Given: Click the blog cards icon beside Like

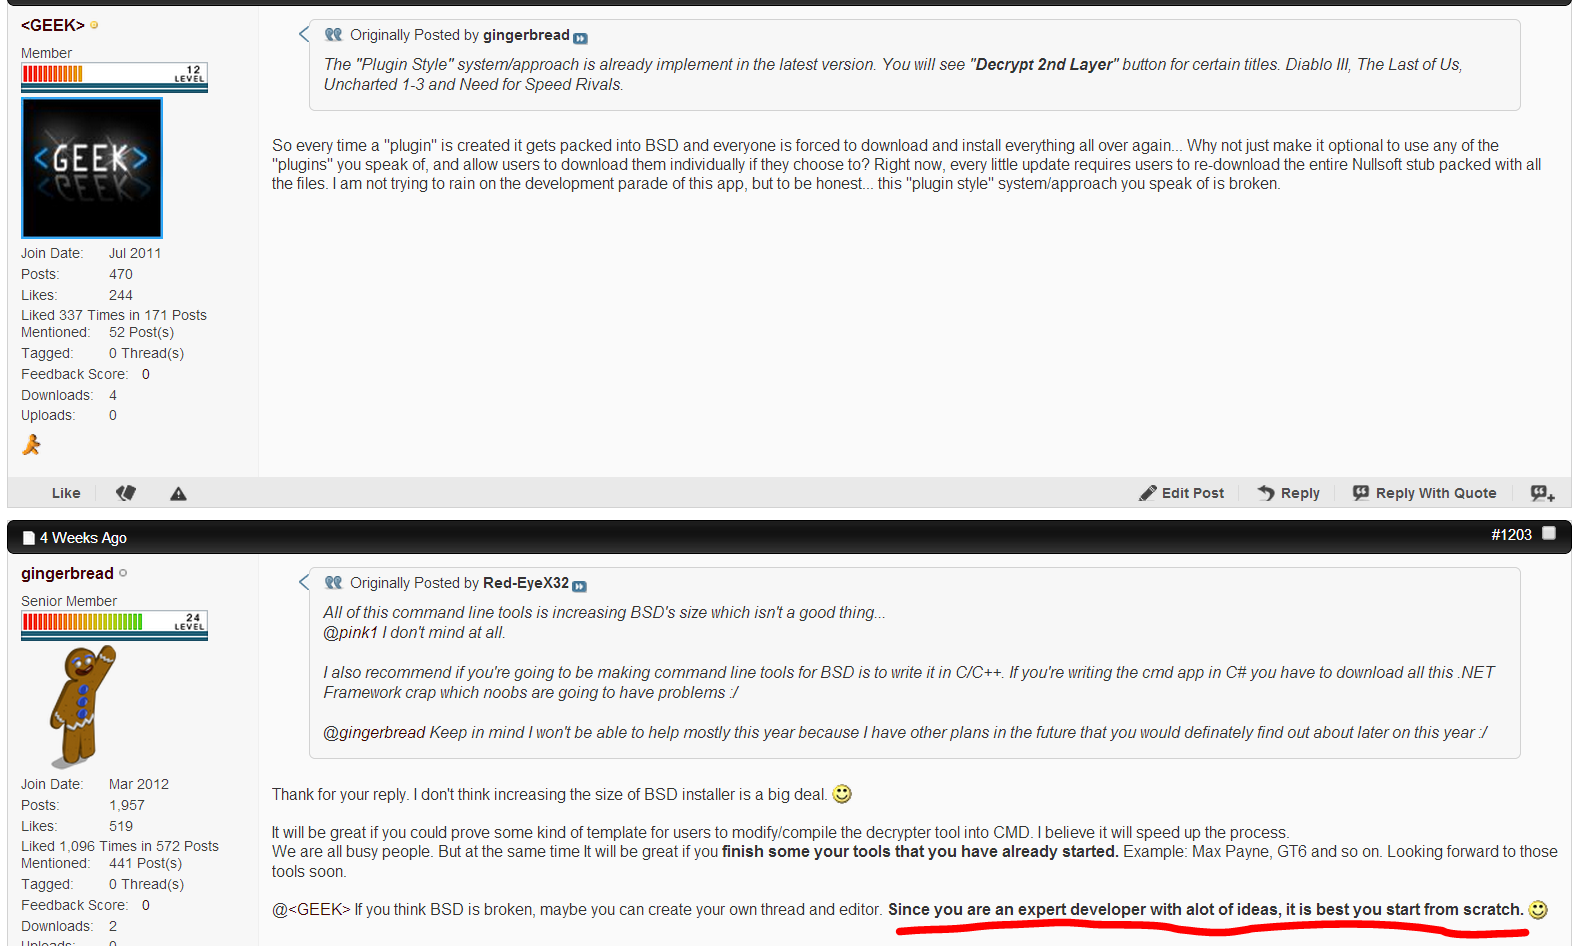Looking at the screenshot, I should [126, 493].
